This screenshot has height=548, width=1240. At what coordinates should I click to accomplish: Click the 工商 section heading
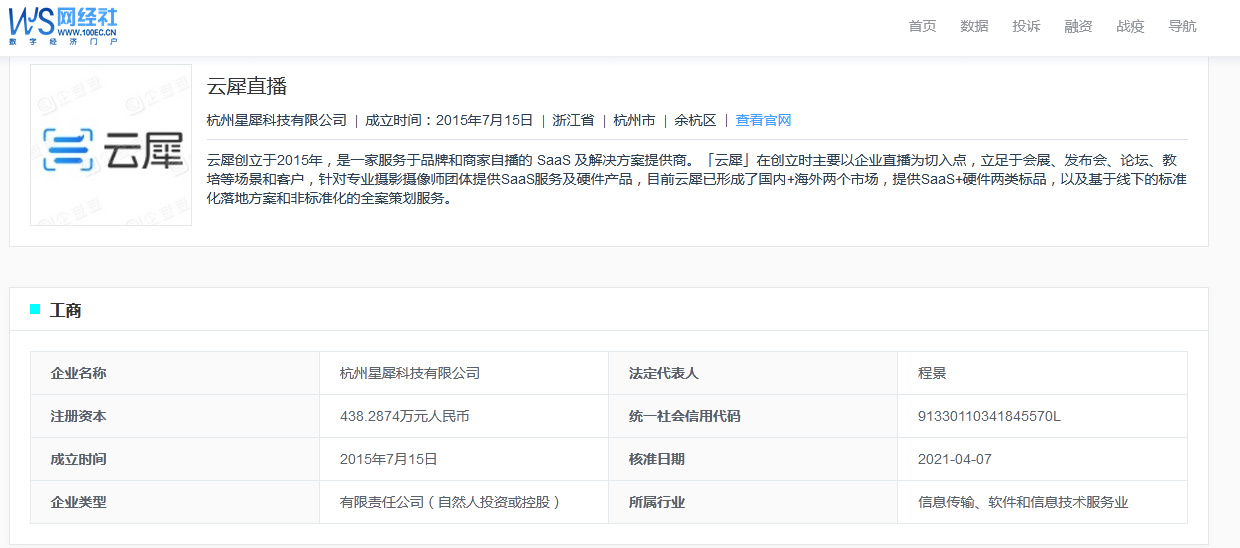(x=65, y=311)
